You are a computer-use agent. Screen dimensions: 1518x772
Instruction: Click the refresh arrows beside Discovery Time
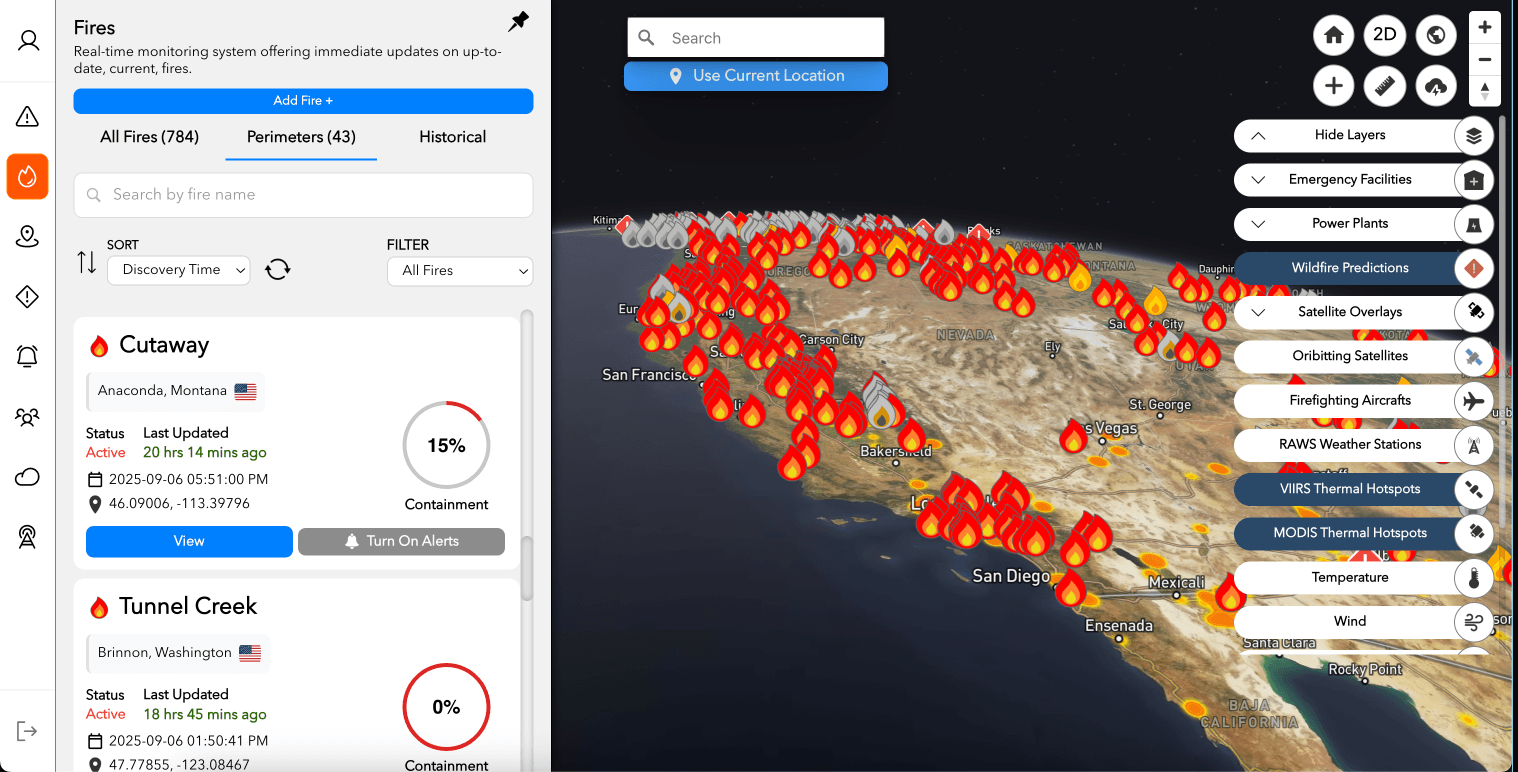click(x=278, y=269)
